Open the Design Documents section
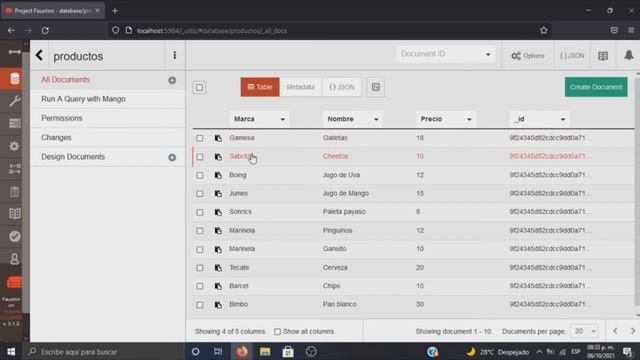Screen dimensions: 640x360 (73, 157)
